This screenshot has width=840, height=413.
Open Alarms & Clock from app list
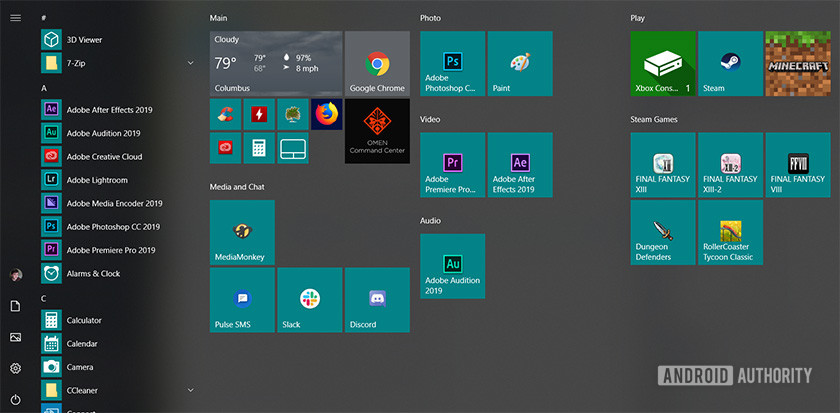click(x=118, y=274)
